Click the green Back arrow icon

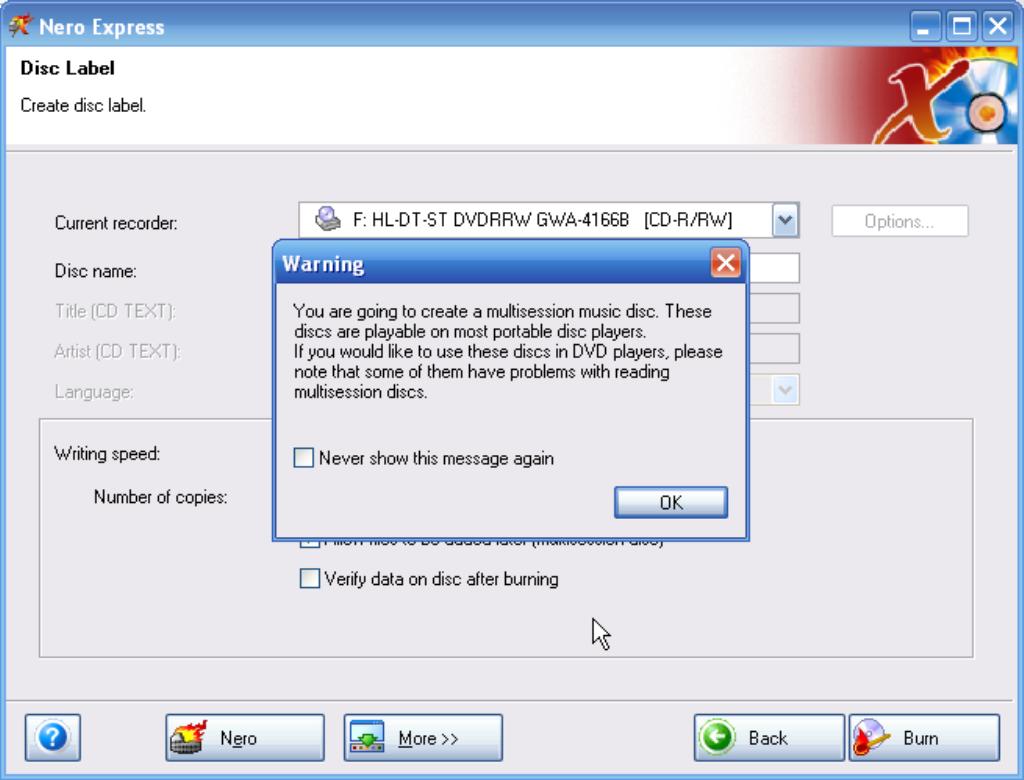(x=717, y=738)
